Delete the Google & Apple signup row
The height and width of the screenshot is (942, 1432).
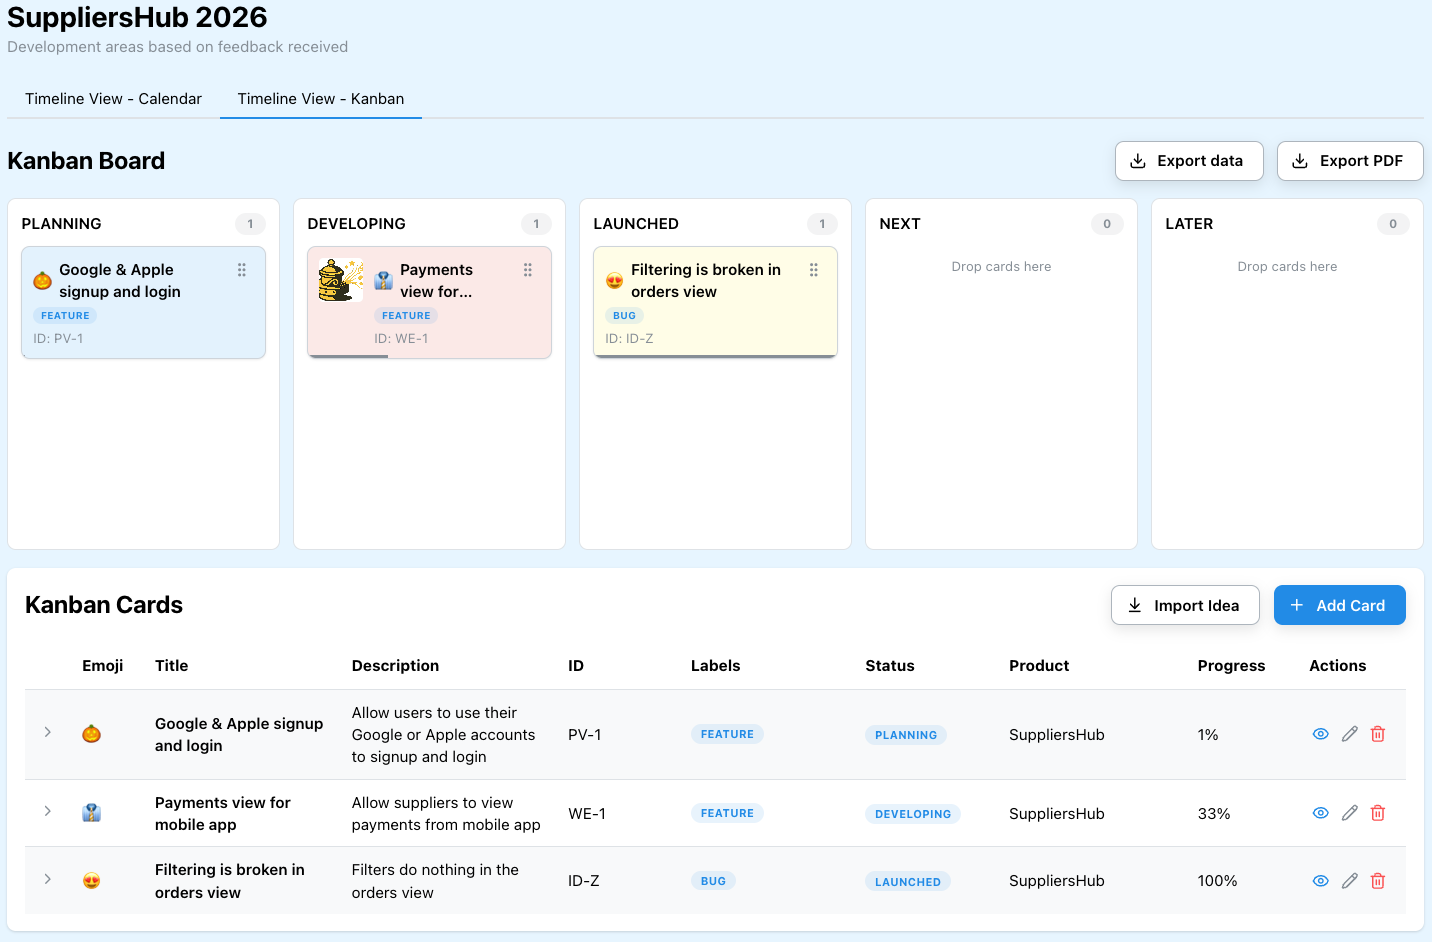1377,734
